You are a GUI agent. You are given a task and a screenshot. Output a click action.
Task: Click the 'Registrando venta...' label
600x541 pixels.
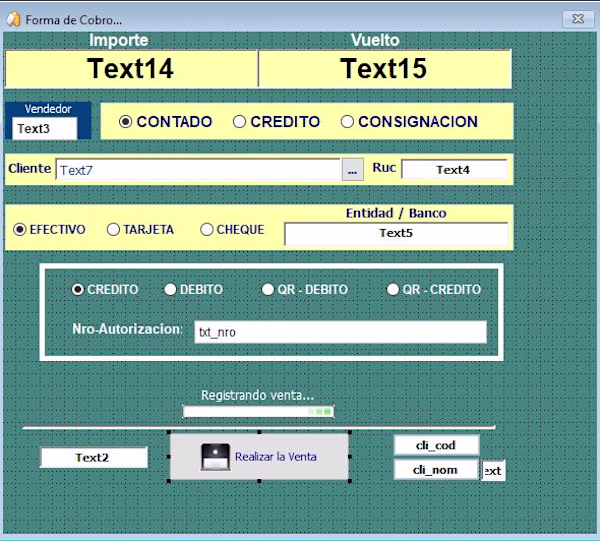[x=258, y=395]
